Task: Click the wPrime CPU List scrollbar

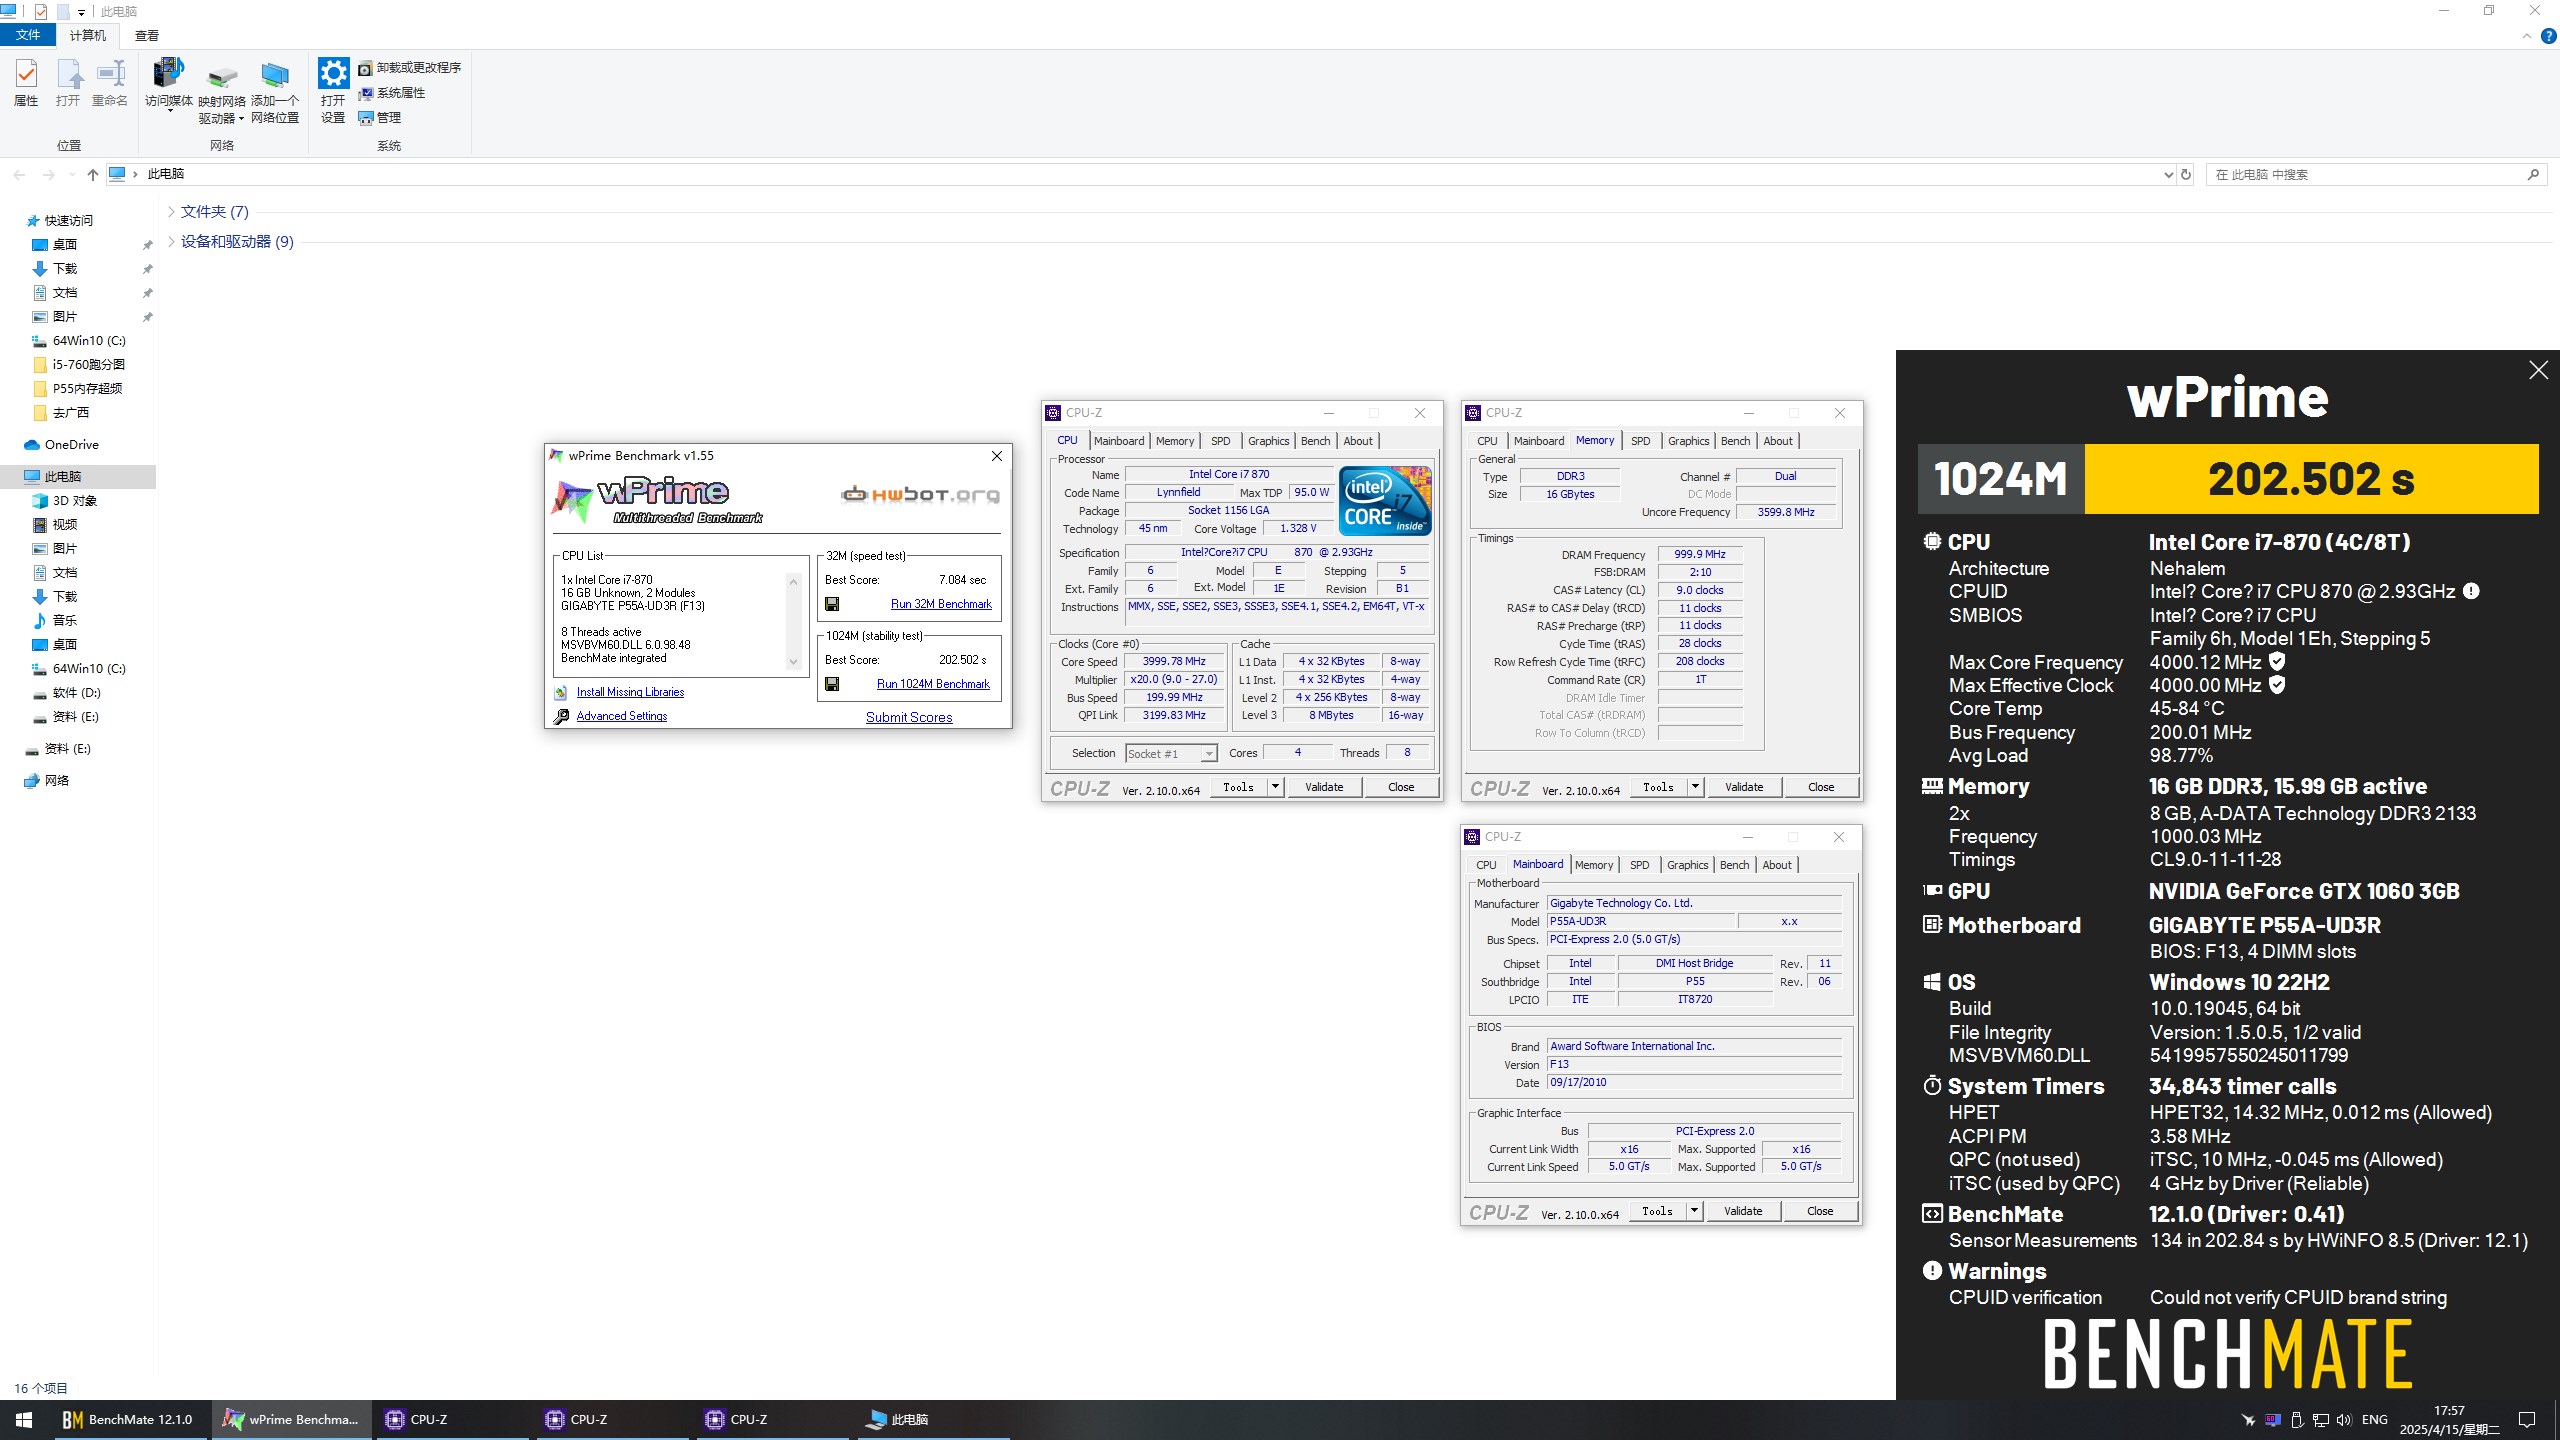Action: coord(794,621)
